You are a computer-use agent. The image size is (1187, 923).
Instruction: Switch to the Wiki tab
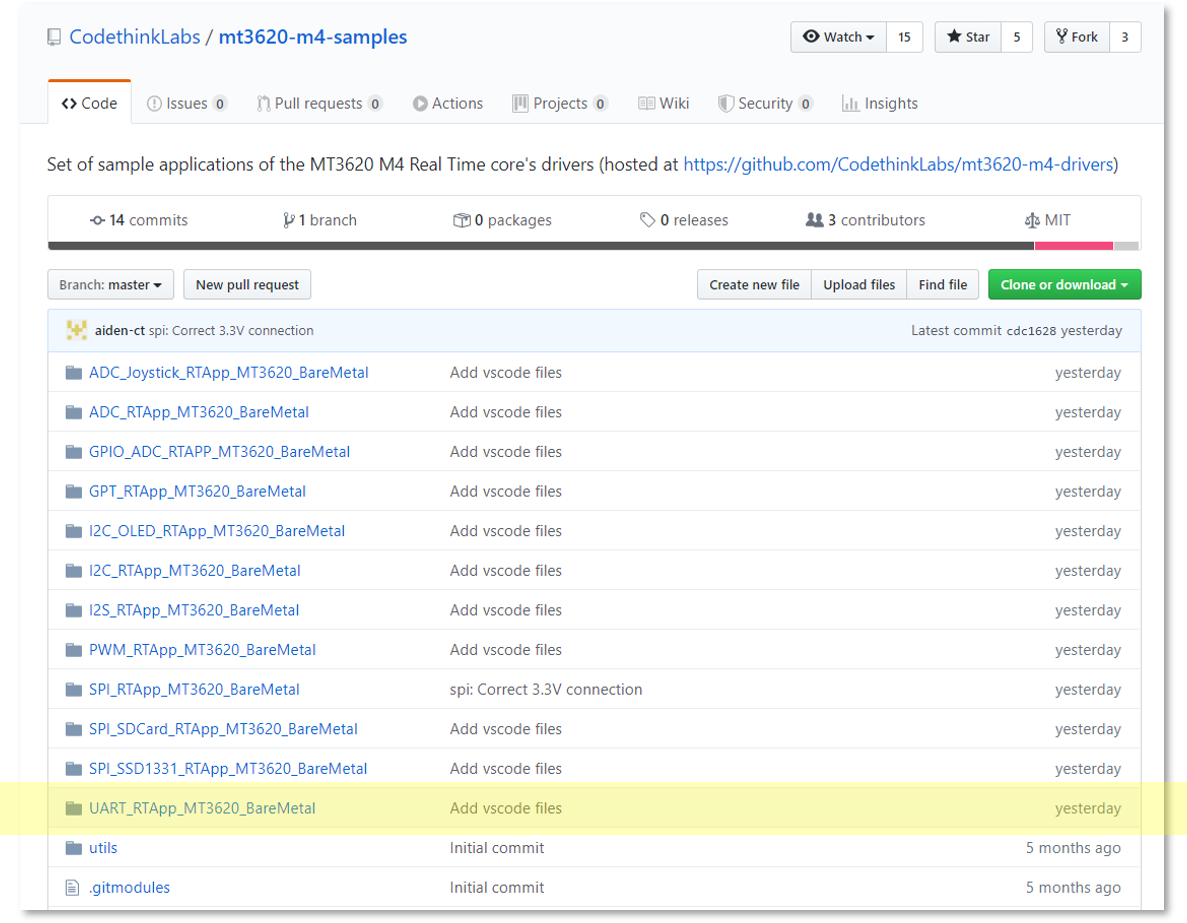coord(663,104)
